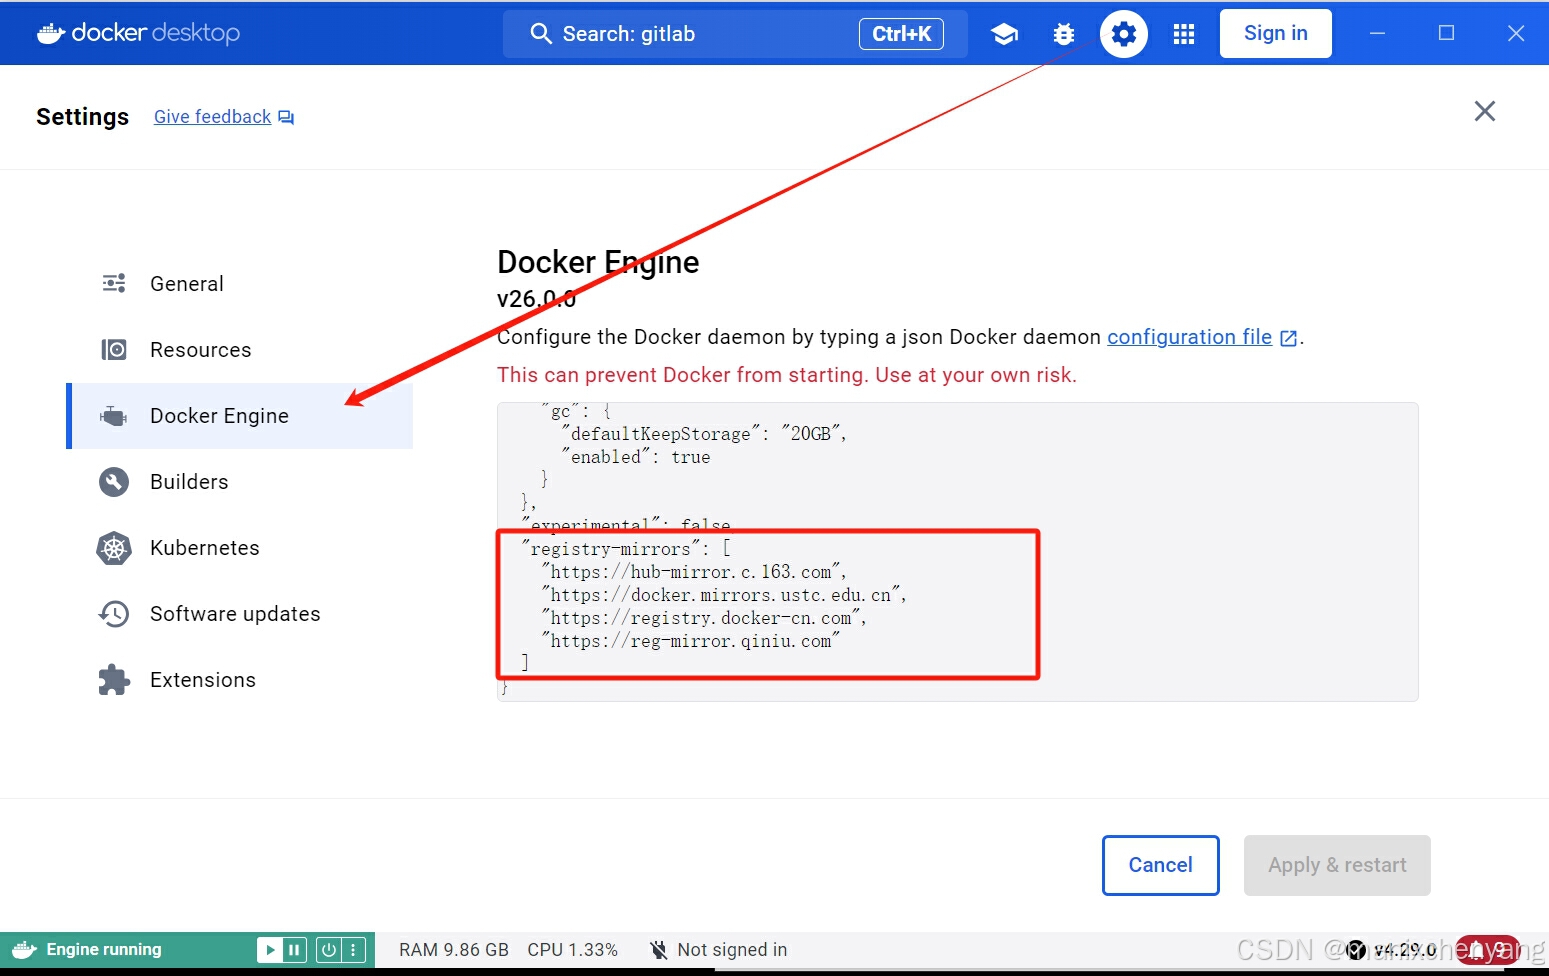Screen dimensions: 1549x976
Task: Open the Learning center graduation cap icon
Action: click(1004, 34)
